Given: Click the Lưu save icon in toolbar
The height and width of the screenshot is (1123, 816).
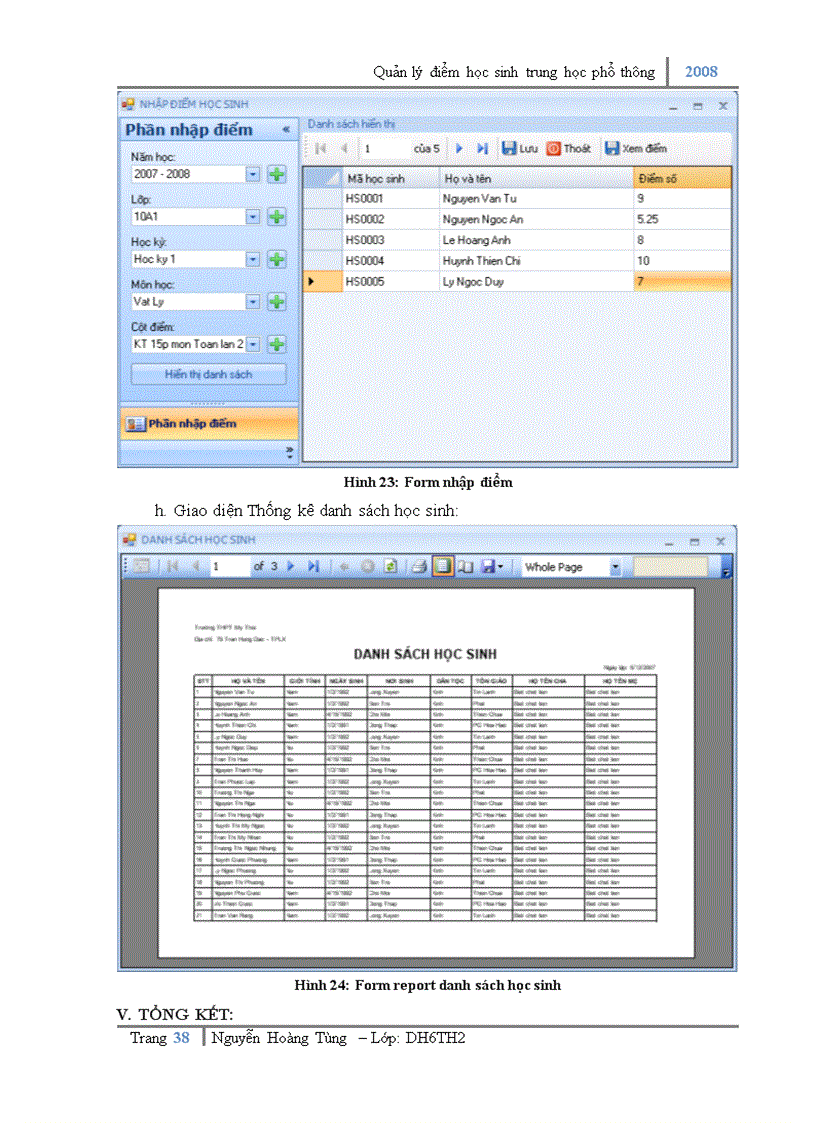Looking at the screenshot, I should [509, 148].
